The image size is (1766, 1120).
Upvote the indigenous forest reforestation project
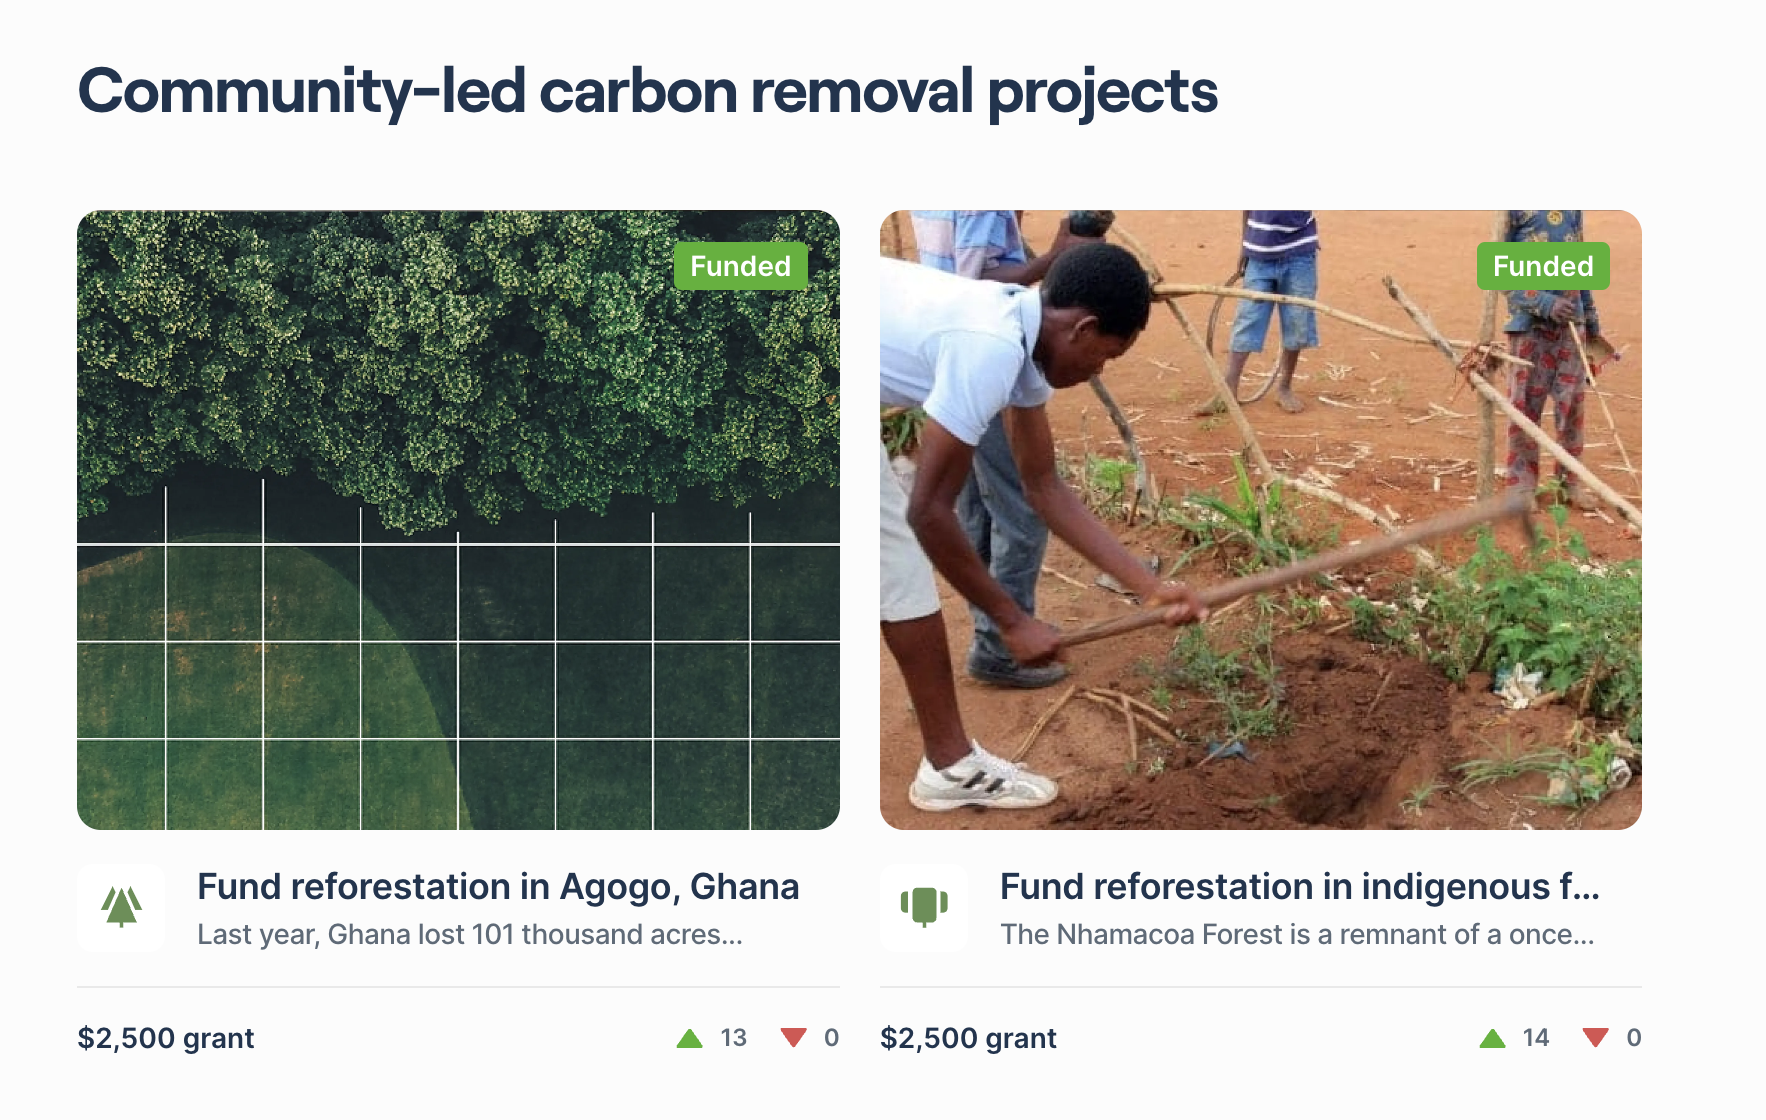click(x=1492, y=1038)
